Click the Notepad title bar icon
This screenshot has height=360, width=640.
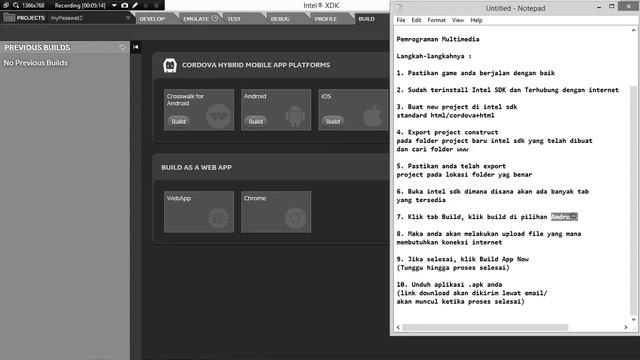pos(398,8)
